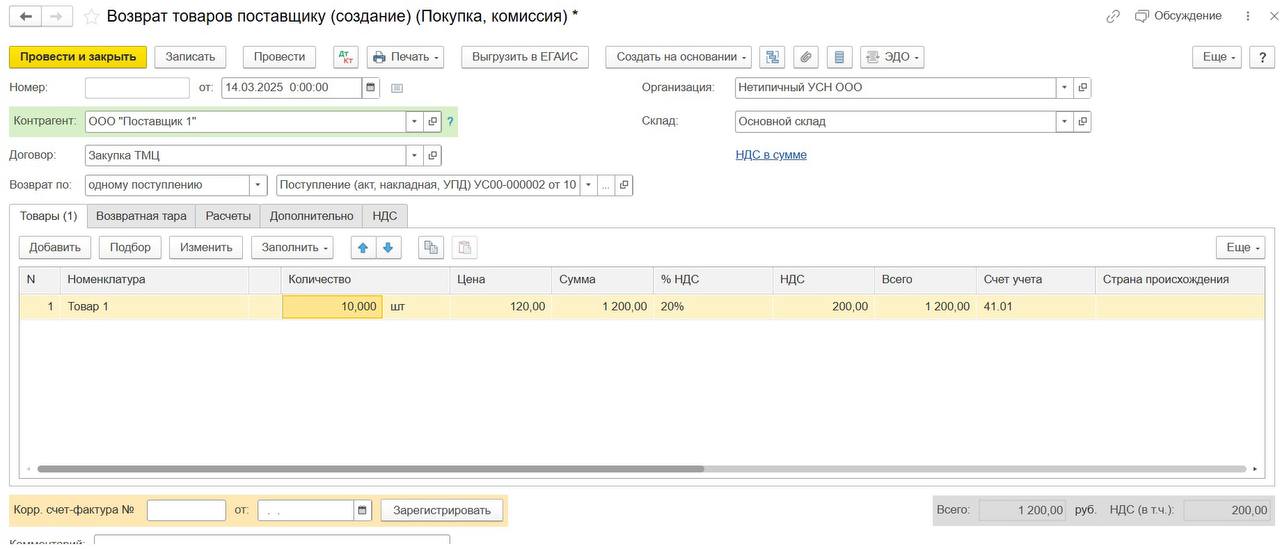Click the НДС cell 200,00 in row
Viewport: 1280px width, 549px height.
point(823,307)
